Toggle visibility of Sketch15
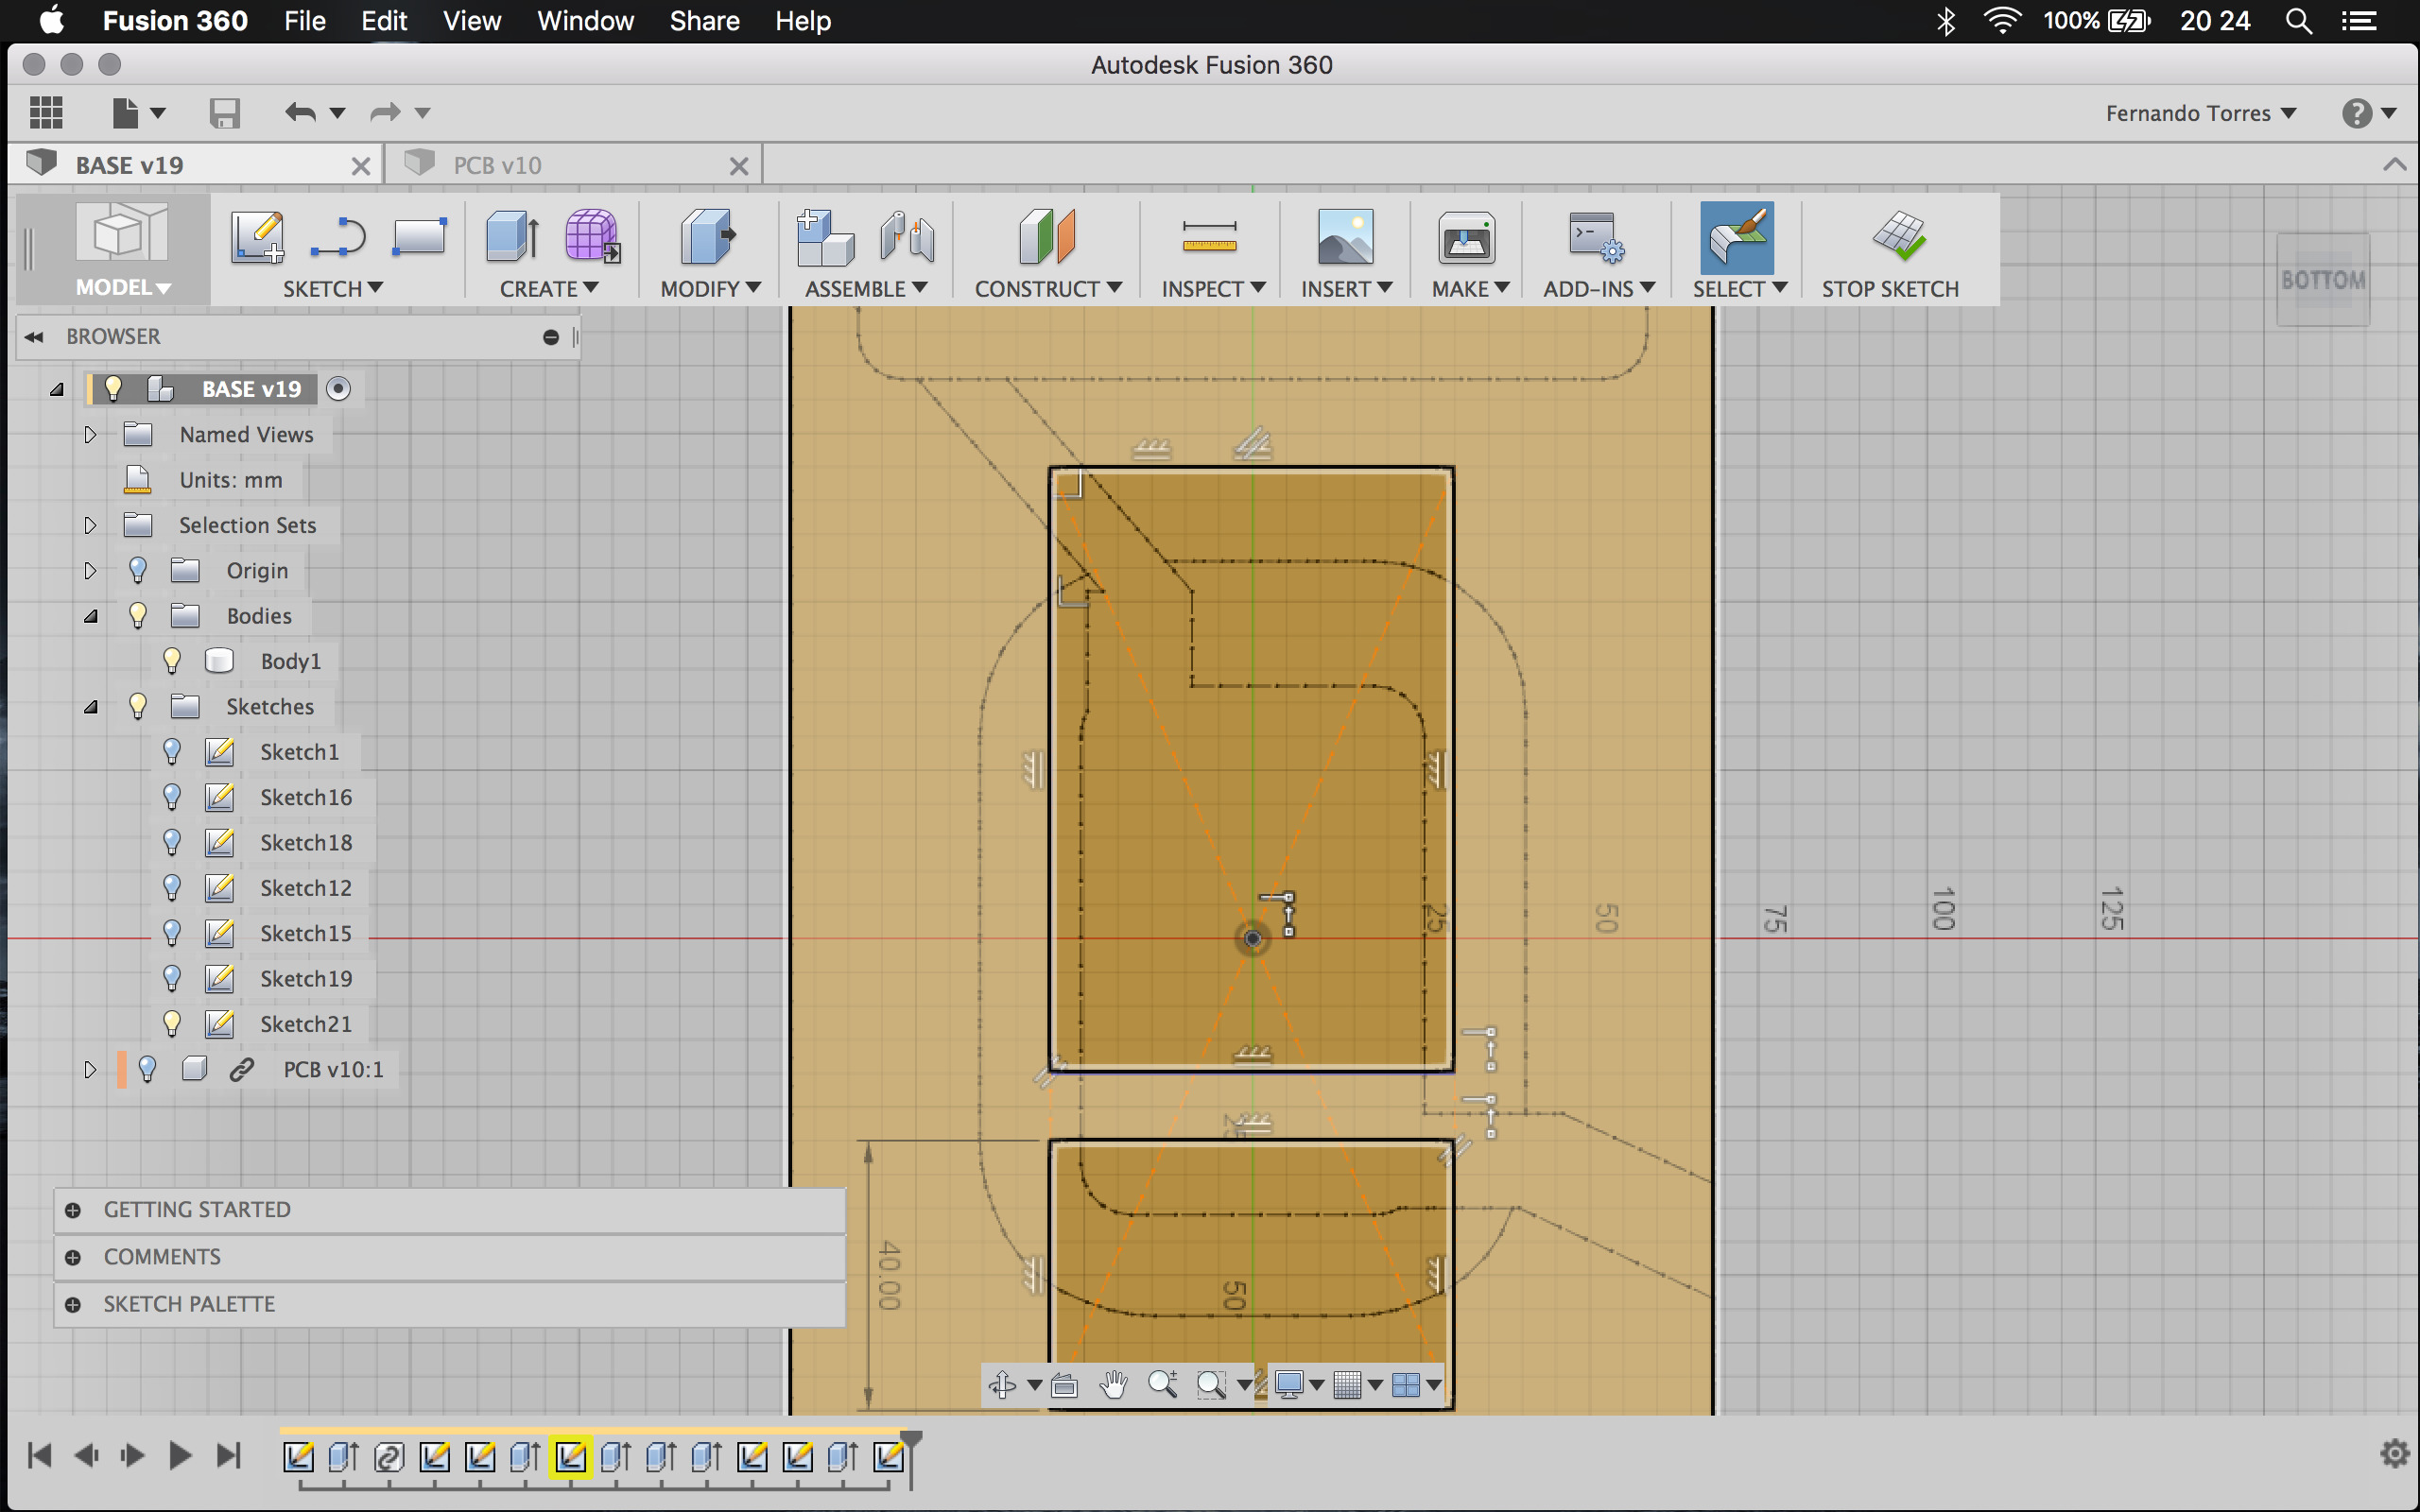Viewport: 2420px width, 1512px height. 172,933
